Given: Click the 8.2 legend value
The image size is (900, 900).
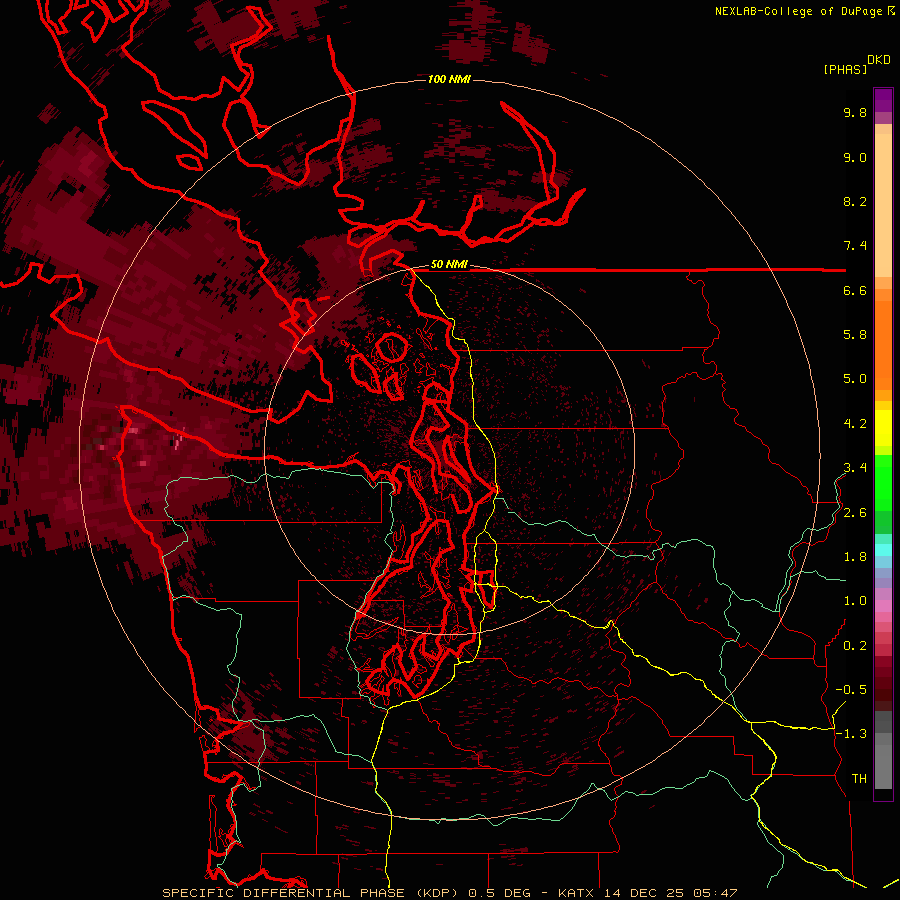Looking at the screenshot, I should [x=855, y=201].
